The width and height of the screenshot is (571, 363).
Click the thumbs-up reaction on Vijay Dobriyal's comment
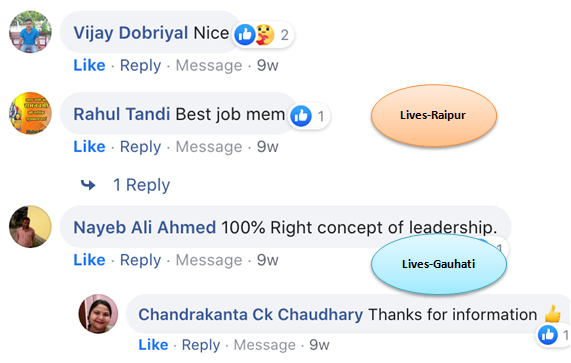[245, 35]
